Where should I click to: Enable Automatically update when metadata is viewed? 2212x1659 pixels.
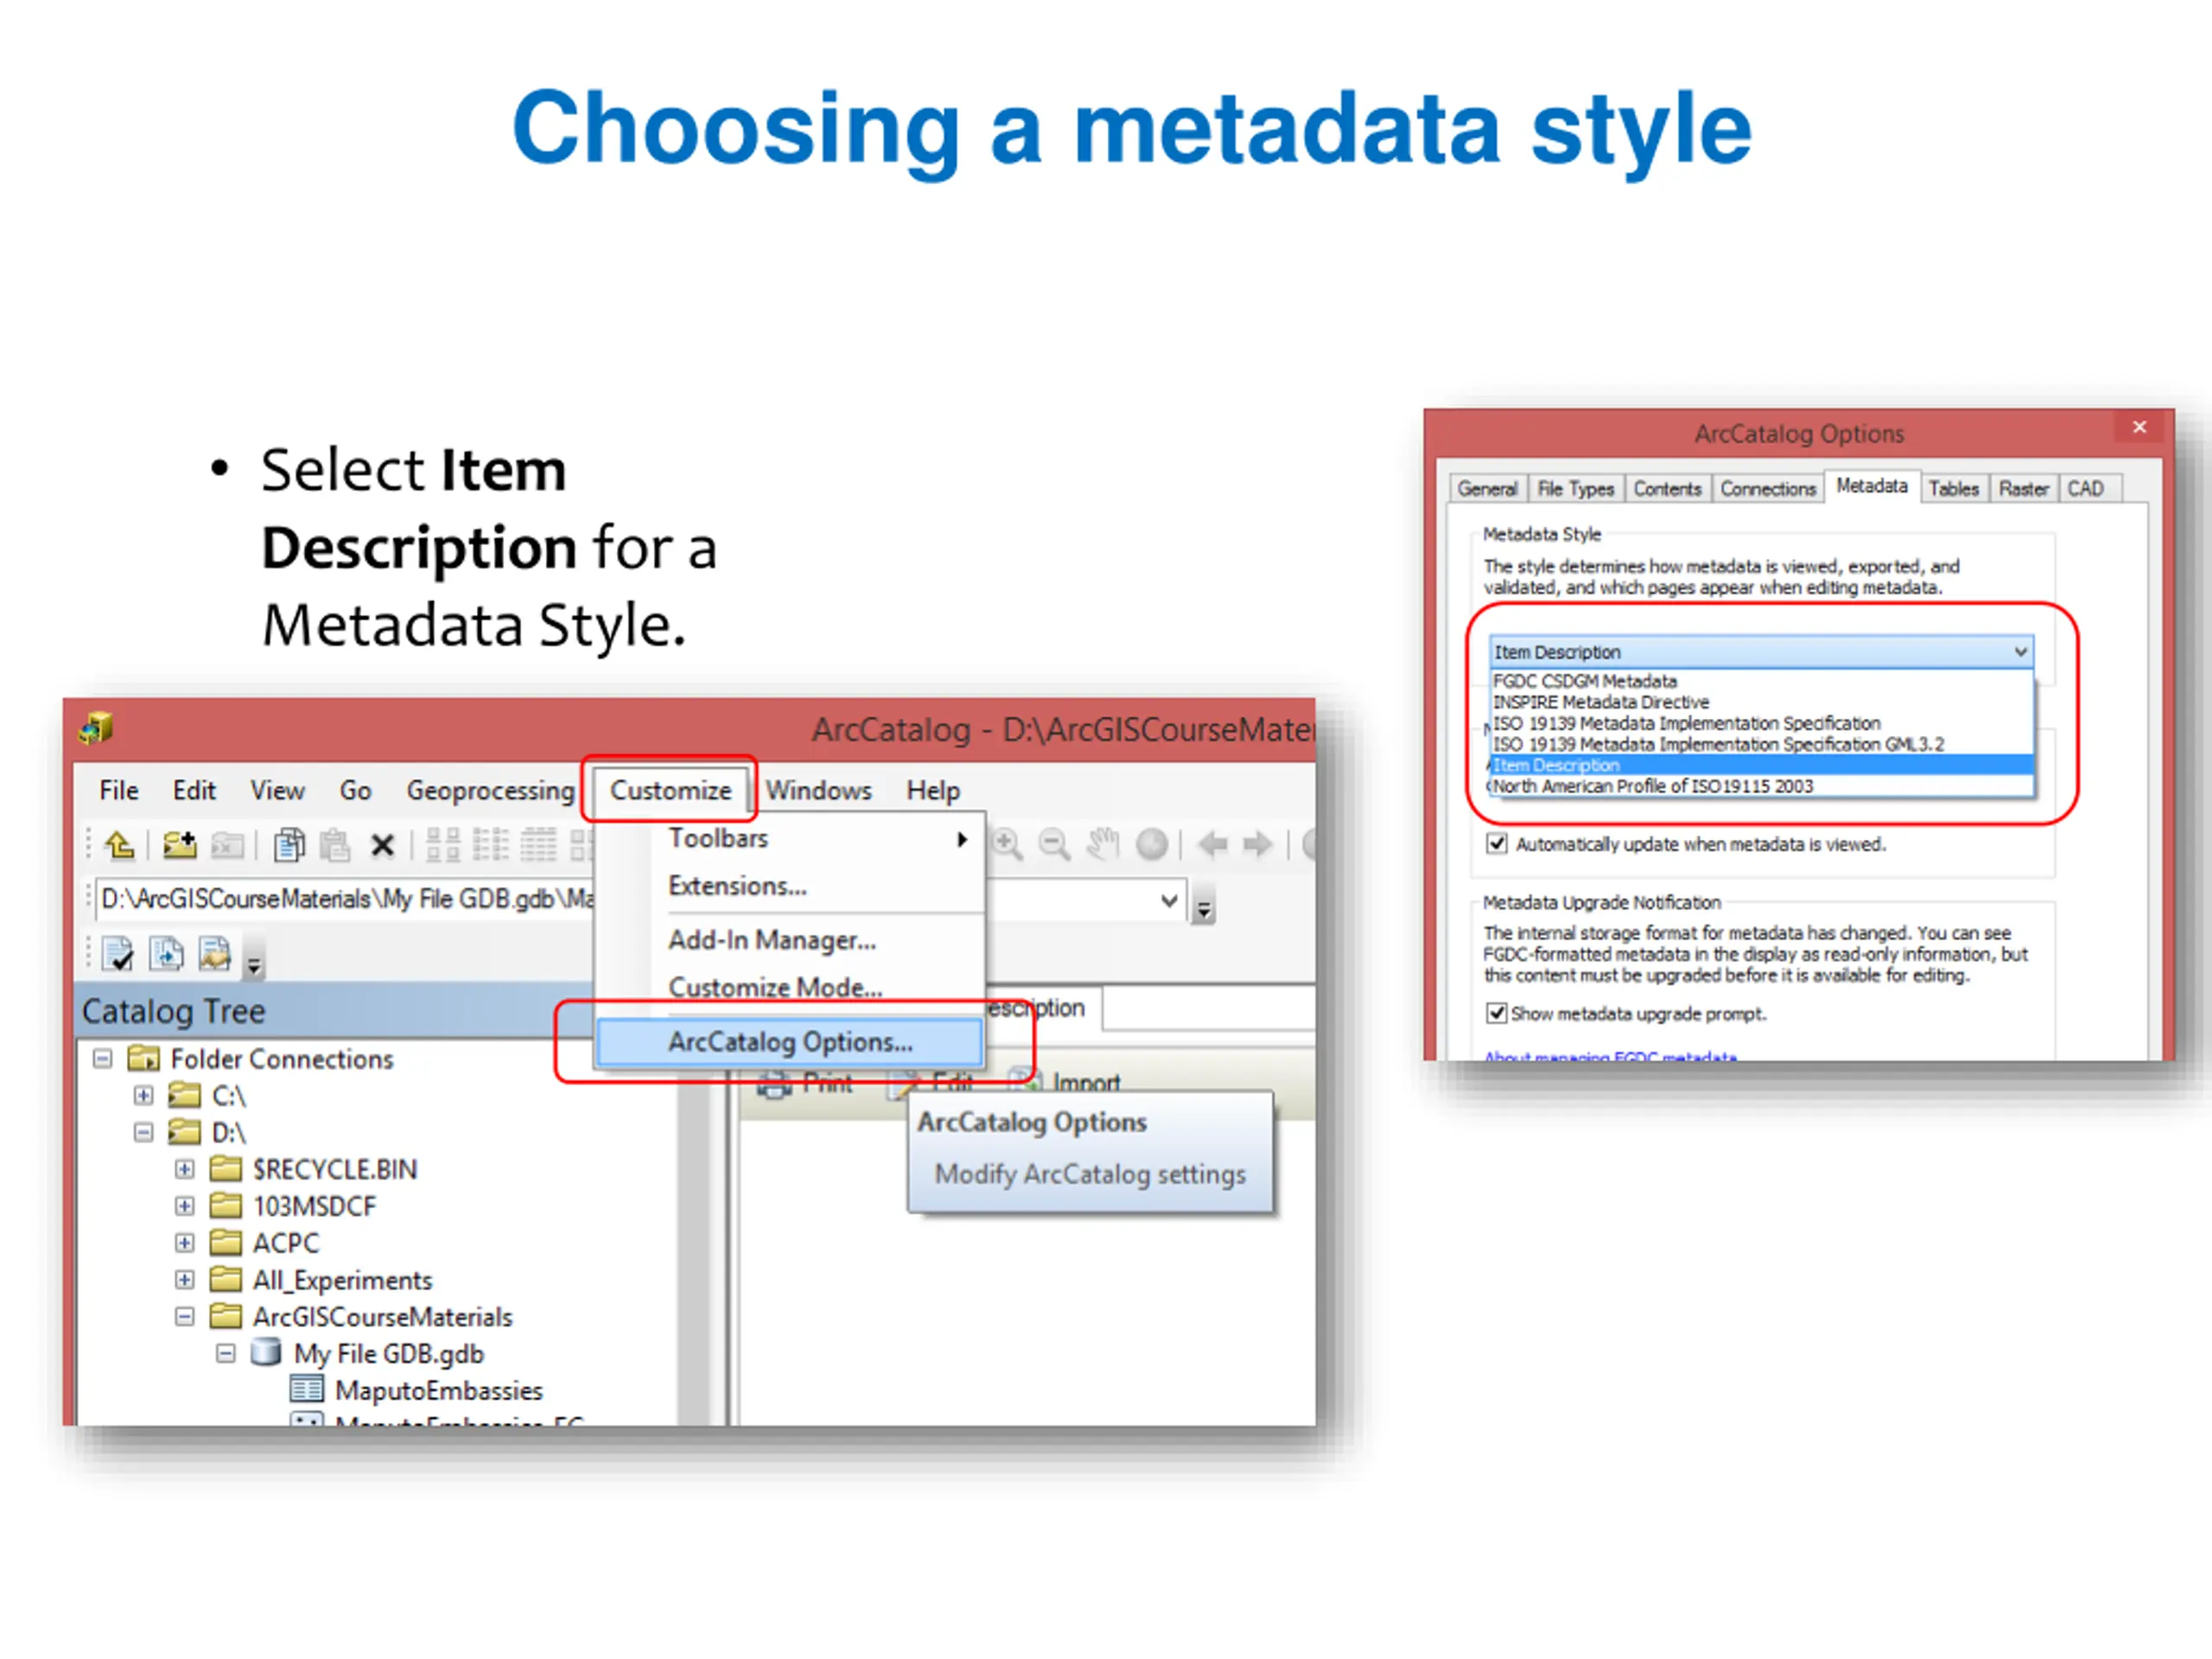1497,844
